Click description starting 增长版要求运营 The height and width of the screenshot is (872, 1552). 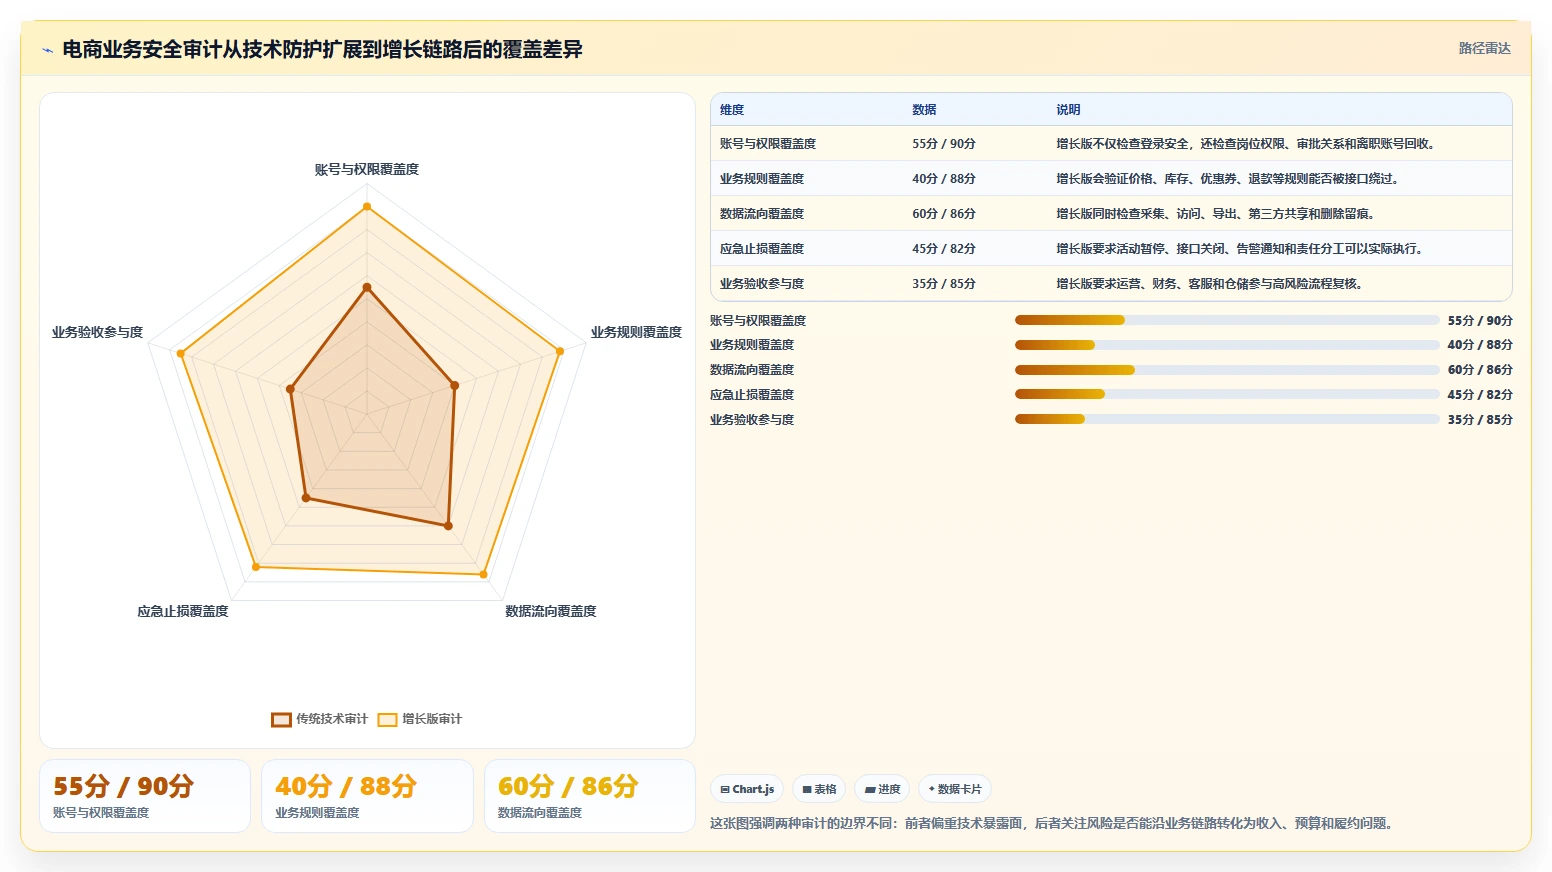click(x=1212, y=284)
